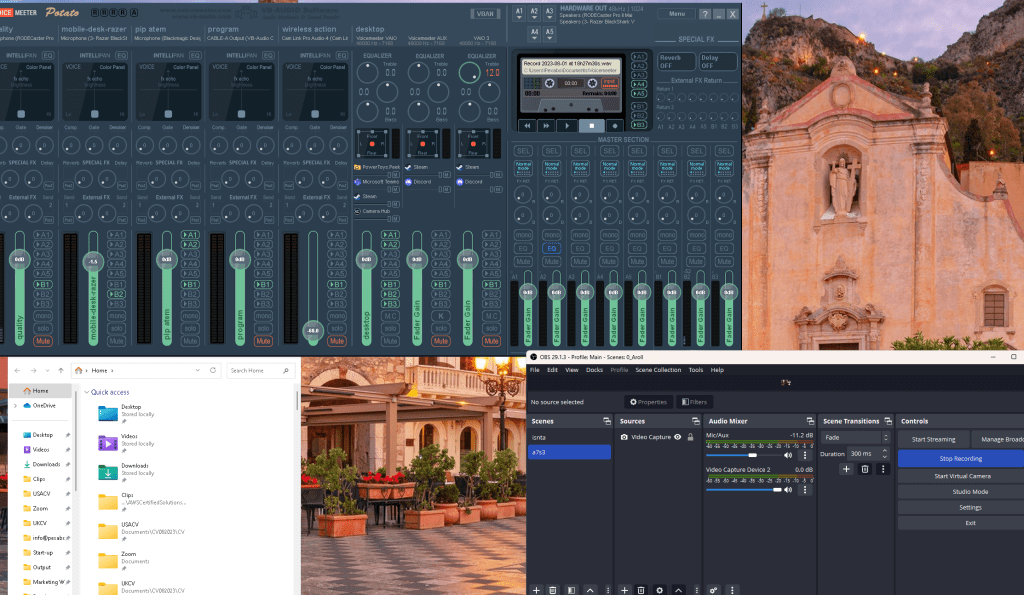Open the Fade transition dropdown in OBS
The height and width of the screenshot is (595, 1024).
pos(855,437)
